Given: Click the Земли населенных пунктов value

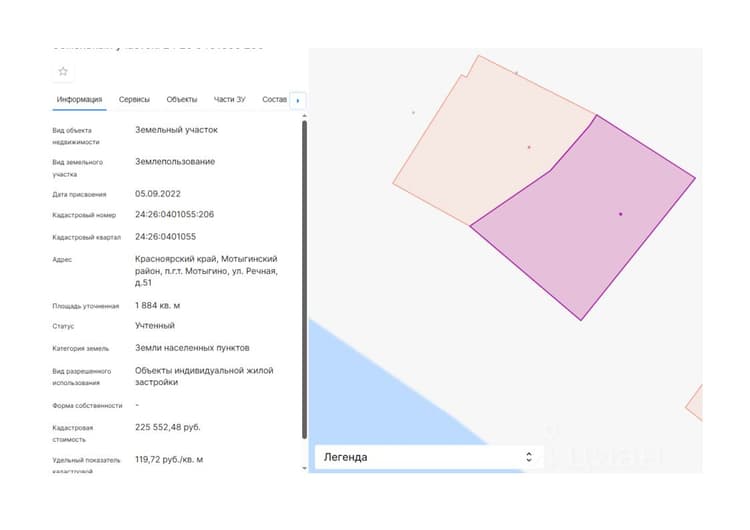Looking at the screenshot, I should click(192, 348).
